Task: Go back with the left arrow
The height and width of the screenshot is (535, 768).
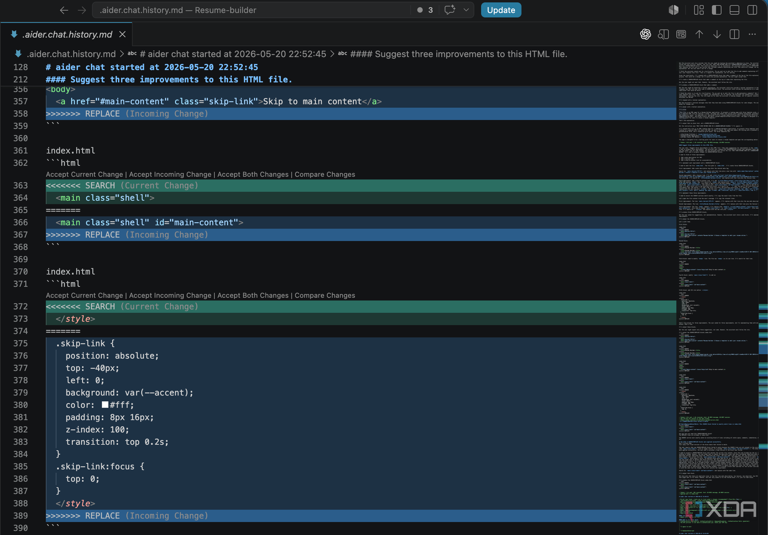Action: [x=64, y=10]
